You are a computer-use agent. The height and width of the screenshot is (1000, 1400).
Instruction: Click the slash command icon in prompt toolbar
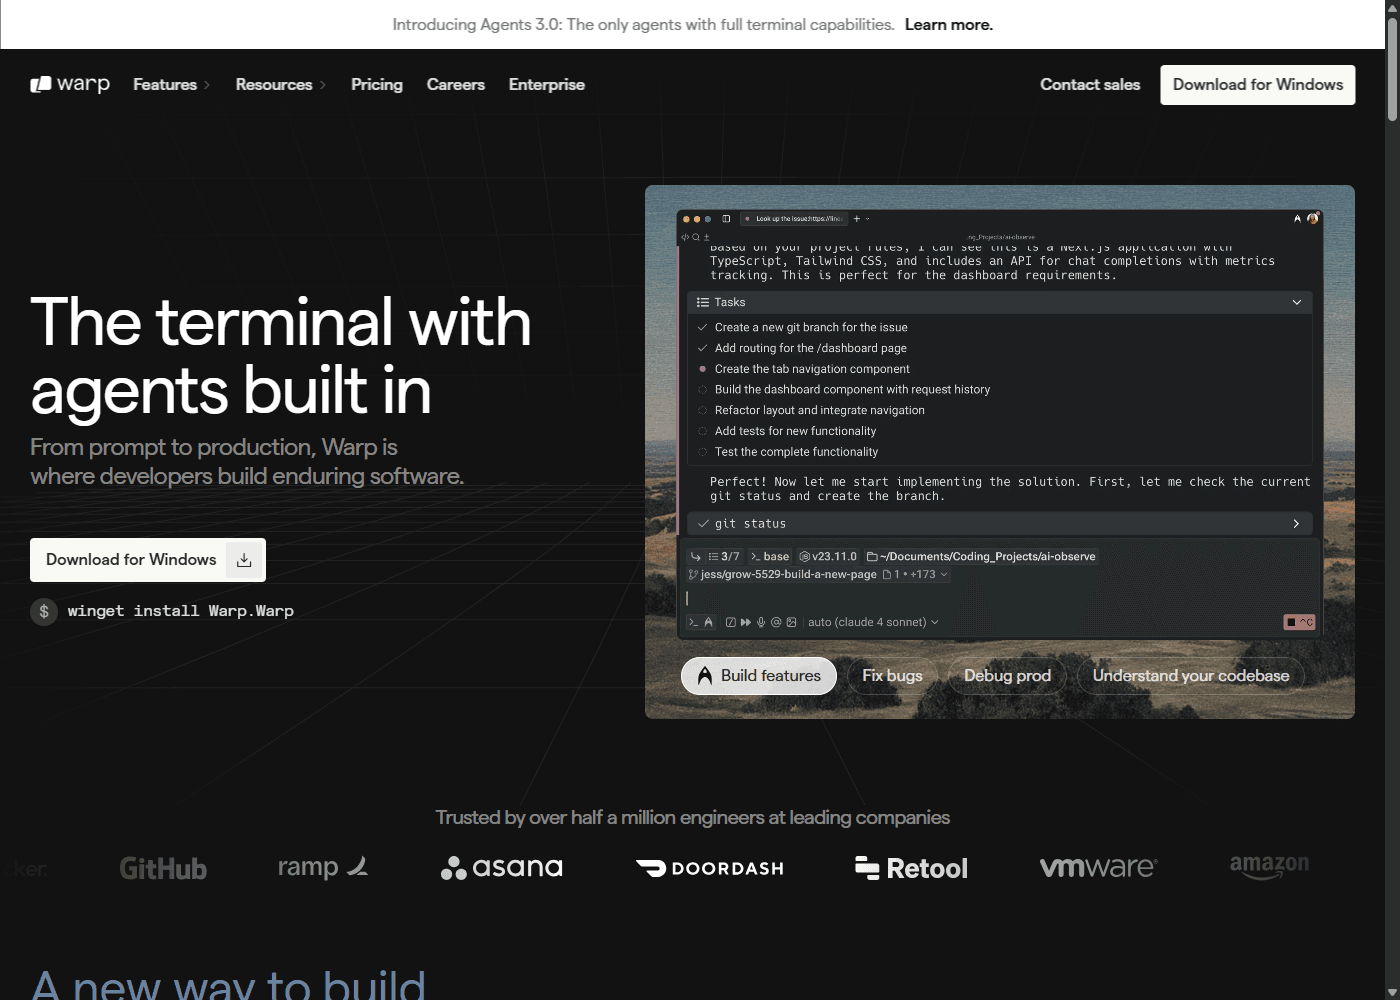point(731,622)
